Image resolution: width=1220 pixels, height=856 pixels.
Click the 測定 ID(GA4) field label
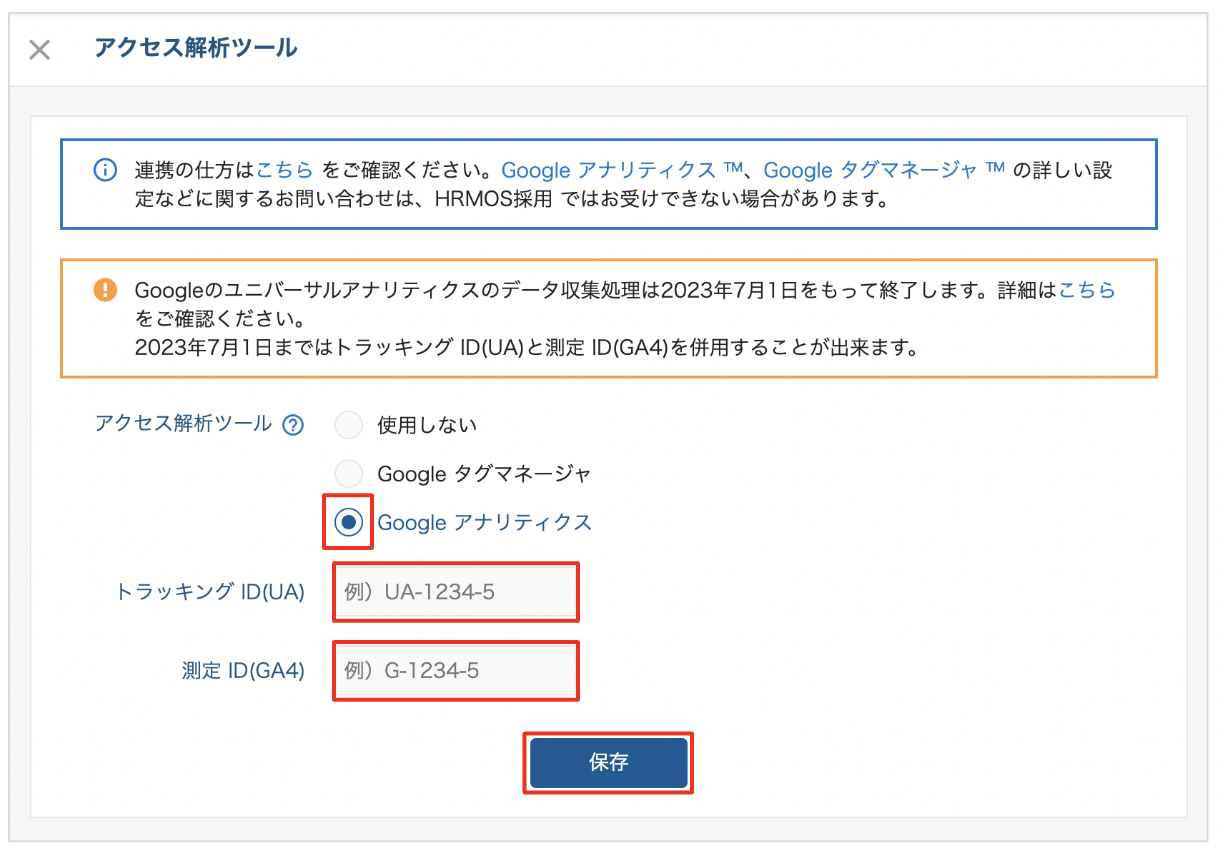pyautogui.click(x=237, y=670)
